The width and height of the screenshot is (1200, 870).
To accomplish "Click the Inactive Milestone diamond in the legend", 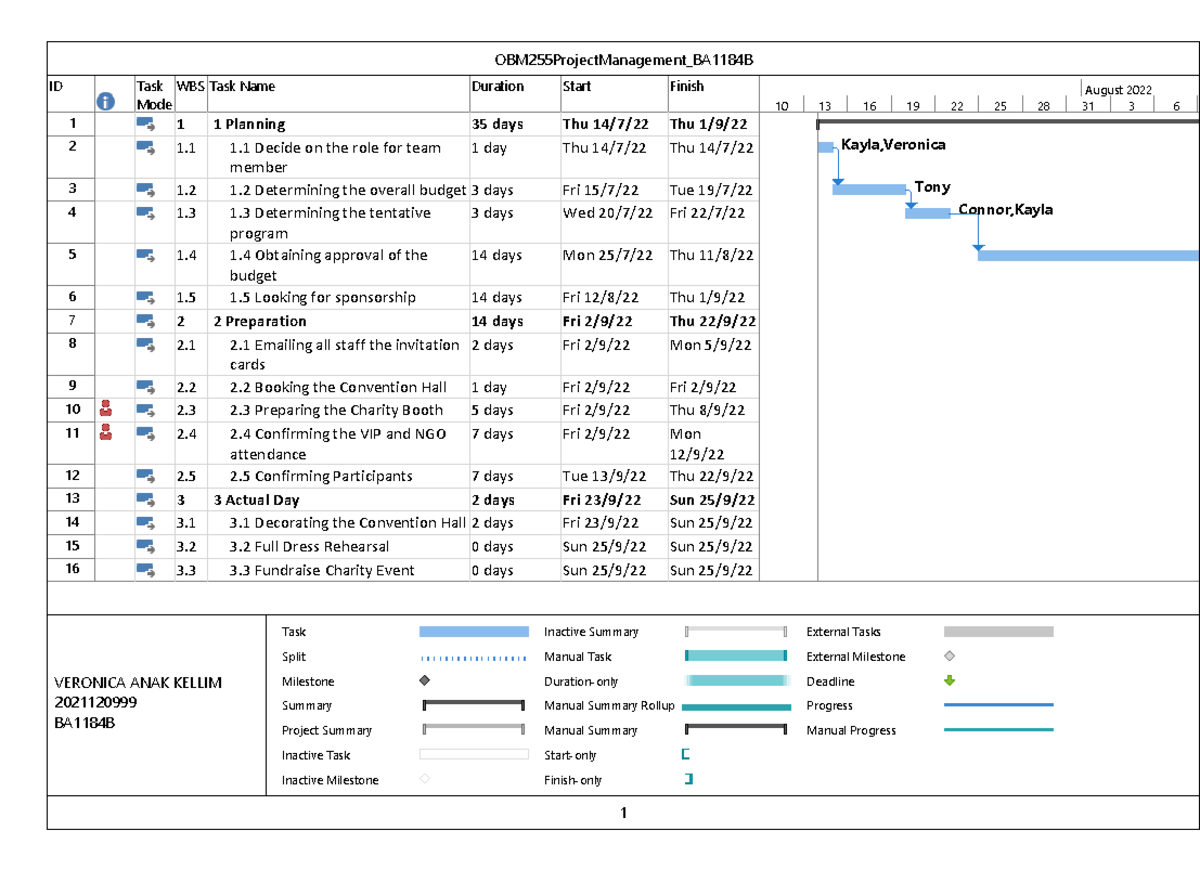I will click(426, 780).
